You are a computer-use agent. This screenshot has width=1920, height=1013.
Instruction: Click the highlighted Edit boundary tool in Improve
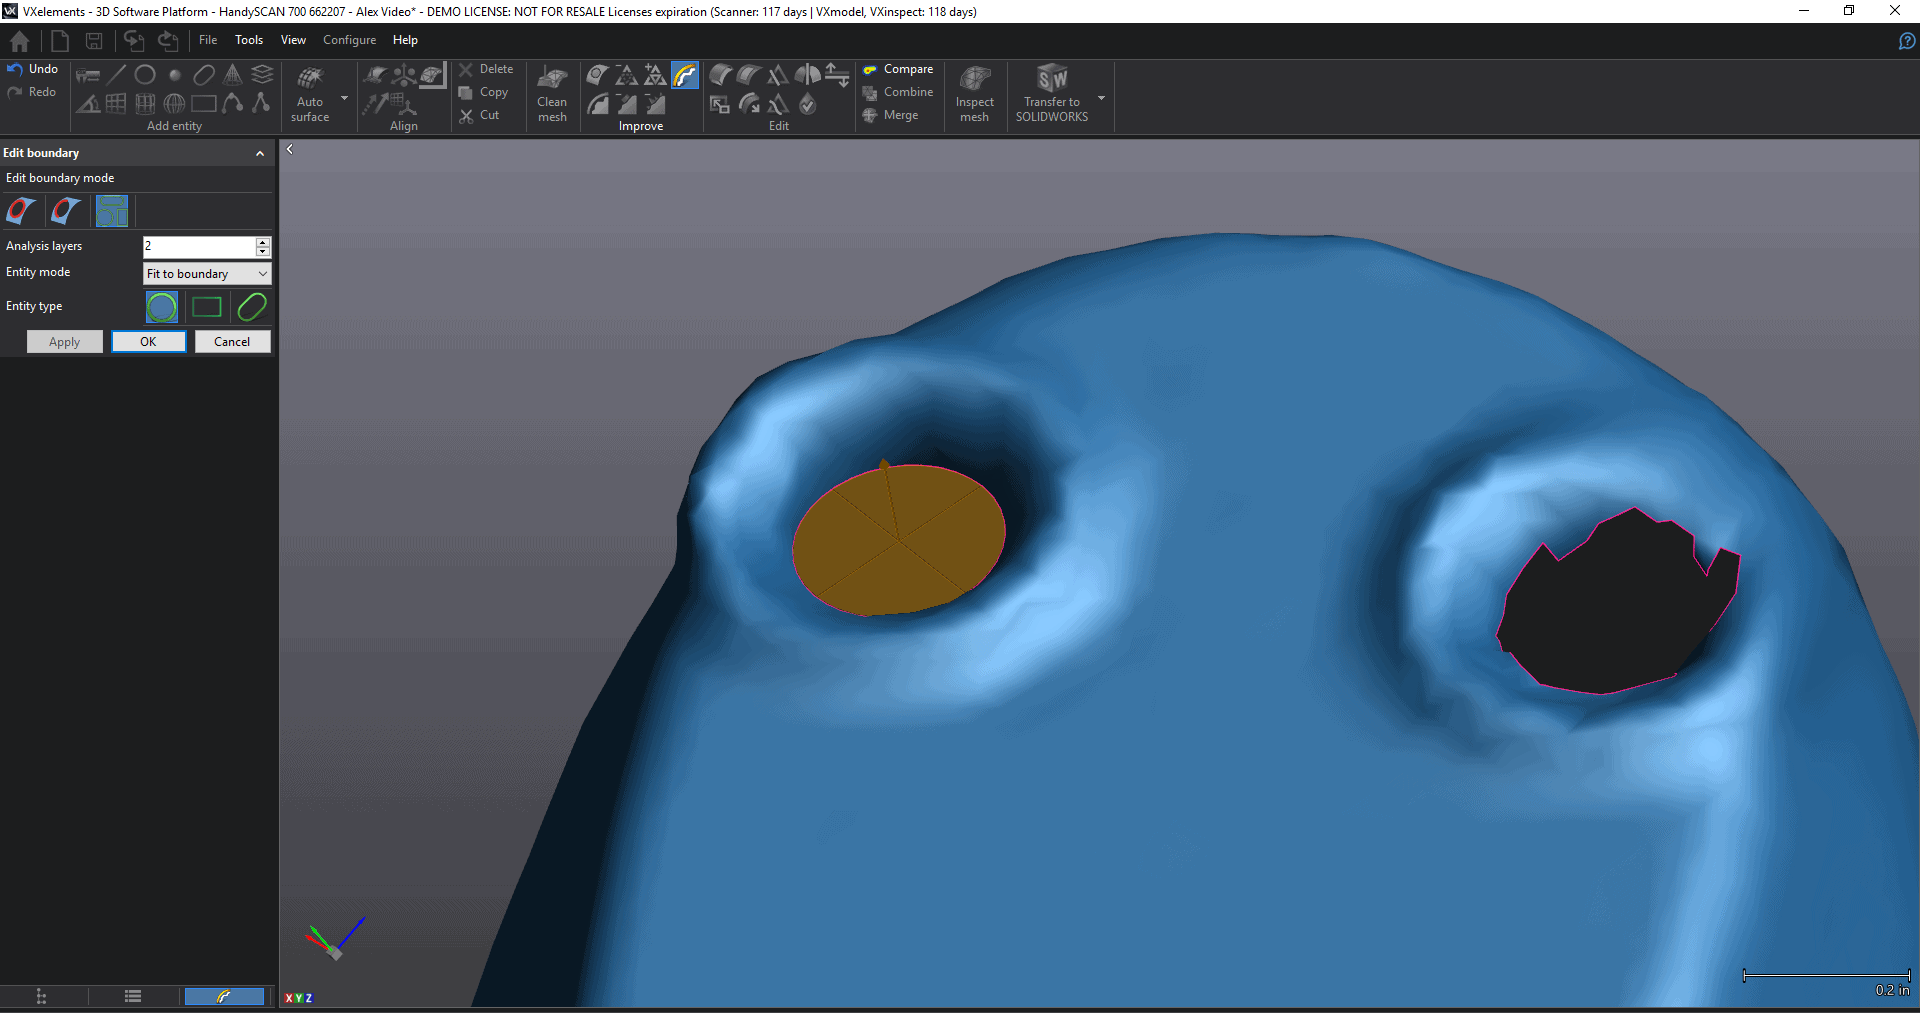[x=685, y=75]
